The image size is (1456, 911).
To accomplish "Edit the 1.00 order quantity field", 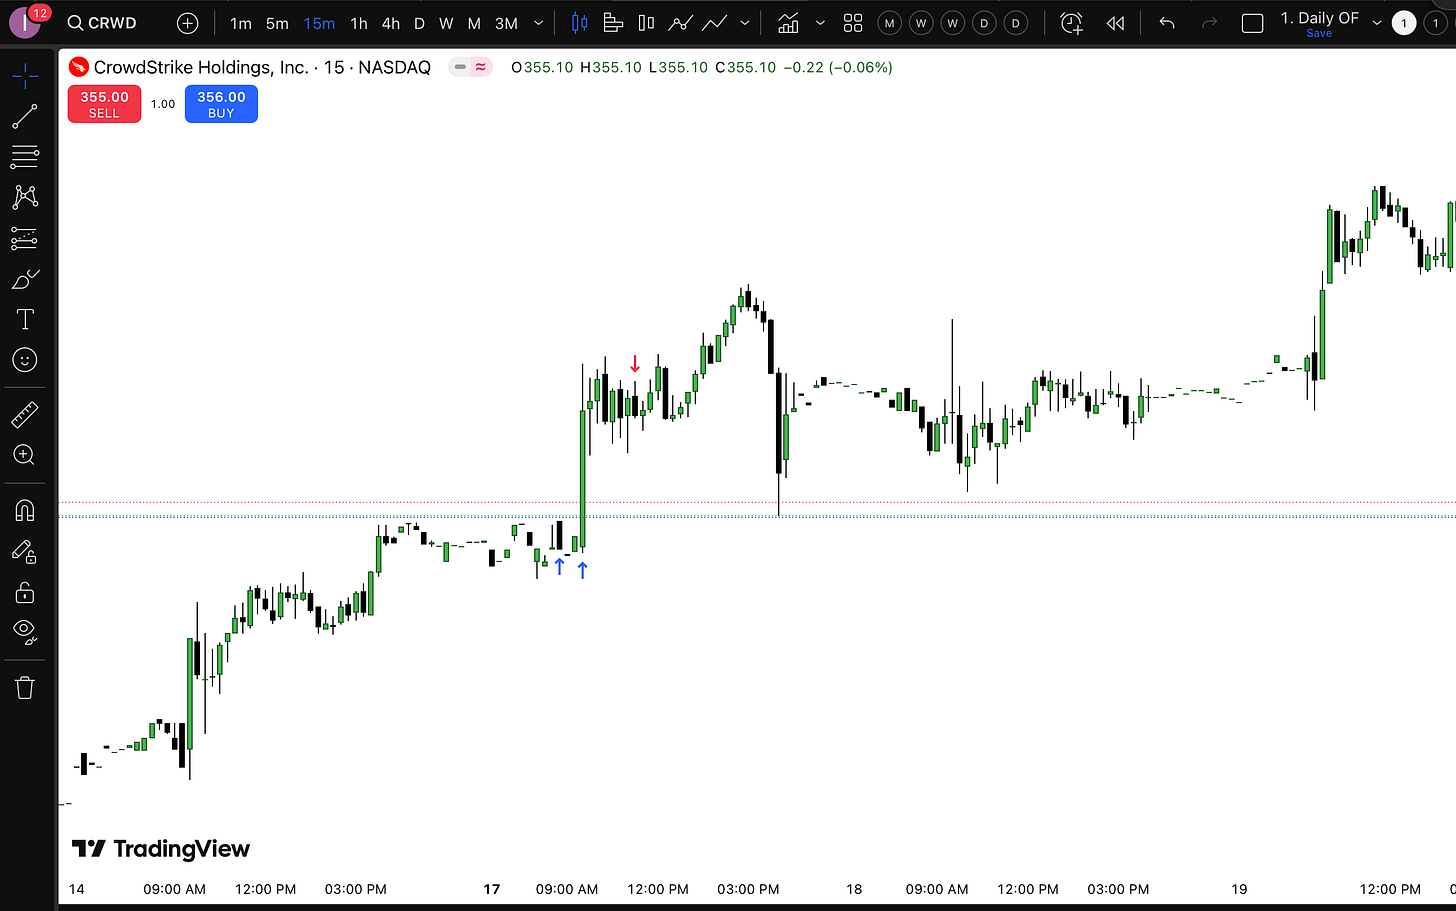I will tap(163, 104).
